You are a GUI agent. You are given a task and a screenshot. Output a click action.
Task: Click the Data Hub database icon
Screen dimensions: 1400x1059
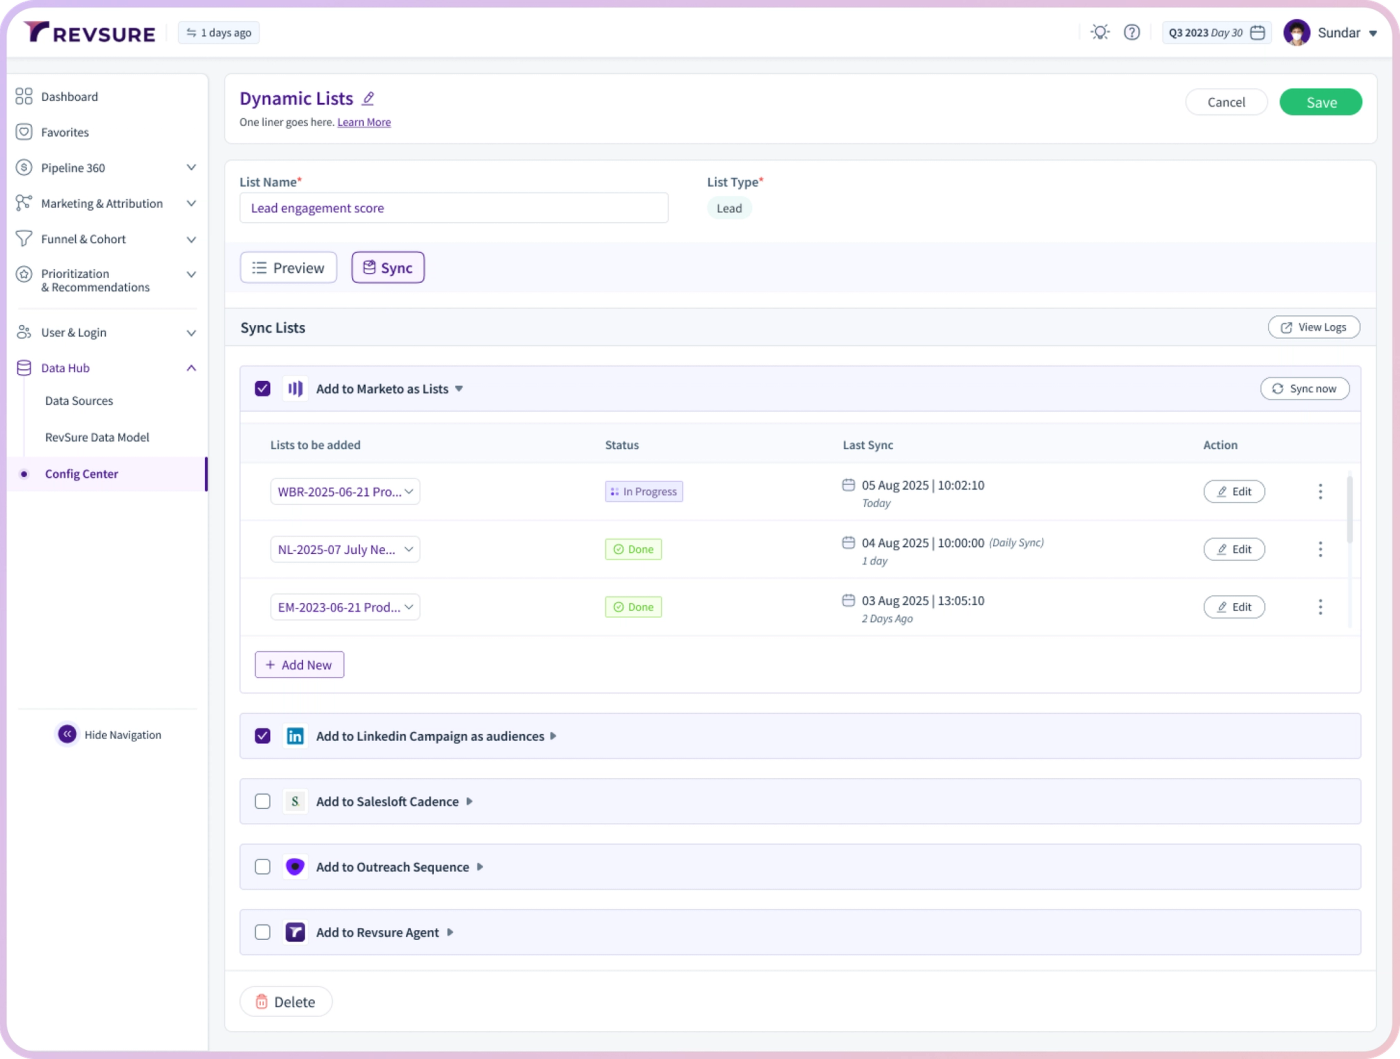tap(24, 368)
